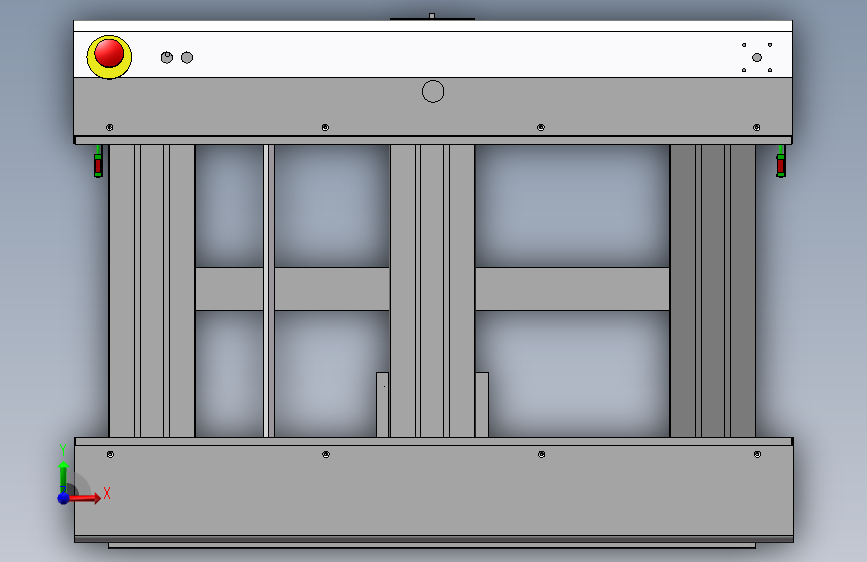Select the gray selector knob with notch mark

click(166, 58)
